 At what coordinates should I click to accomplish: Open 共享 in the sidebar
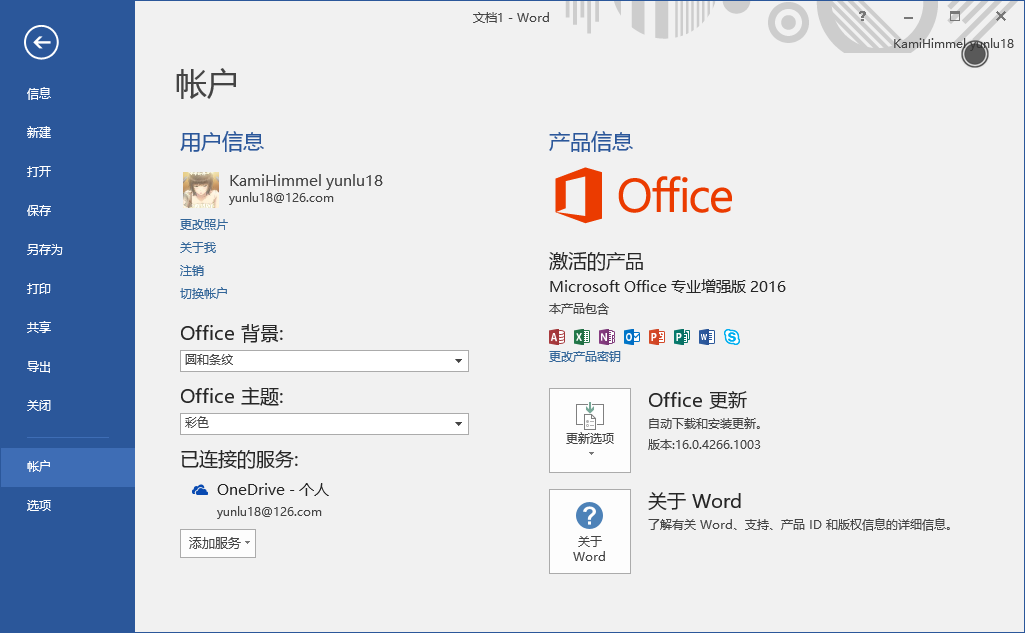39,328
